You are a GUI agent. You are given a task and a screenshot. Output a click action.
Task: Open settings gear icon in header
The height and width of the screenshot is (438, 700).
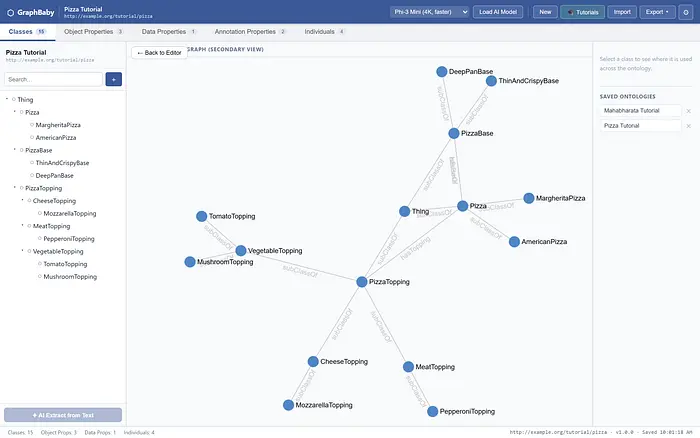coord(686,12)
